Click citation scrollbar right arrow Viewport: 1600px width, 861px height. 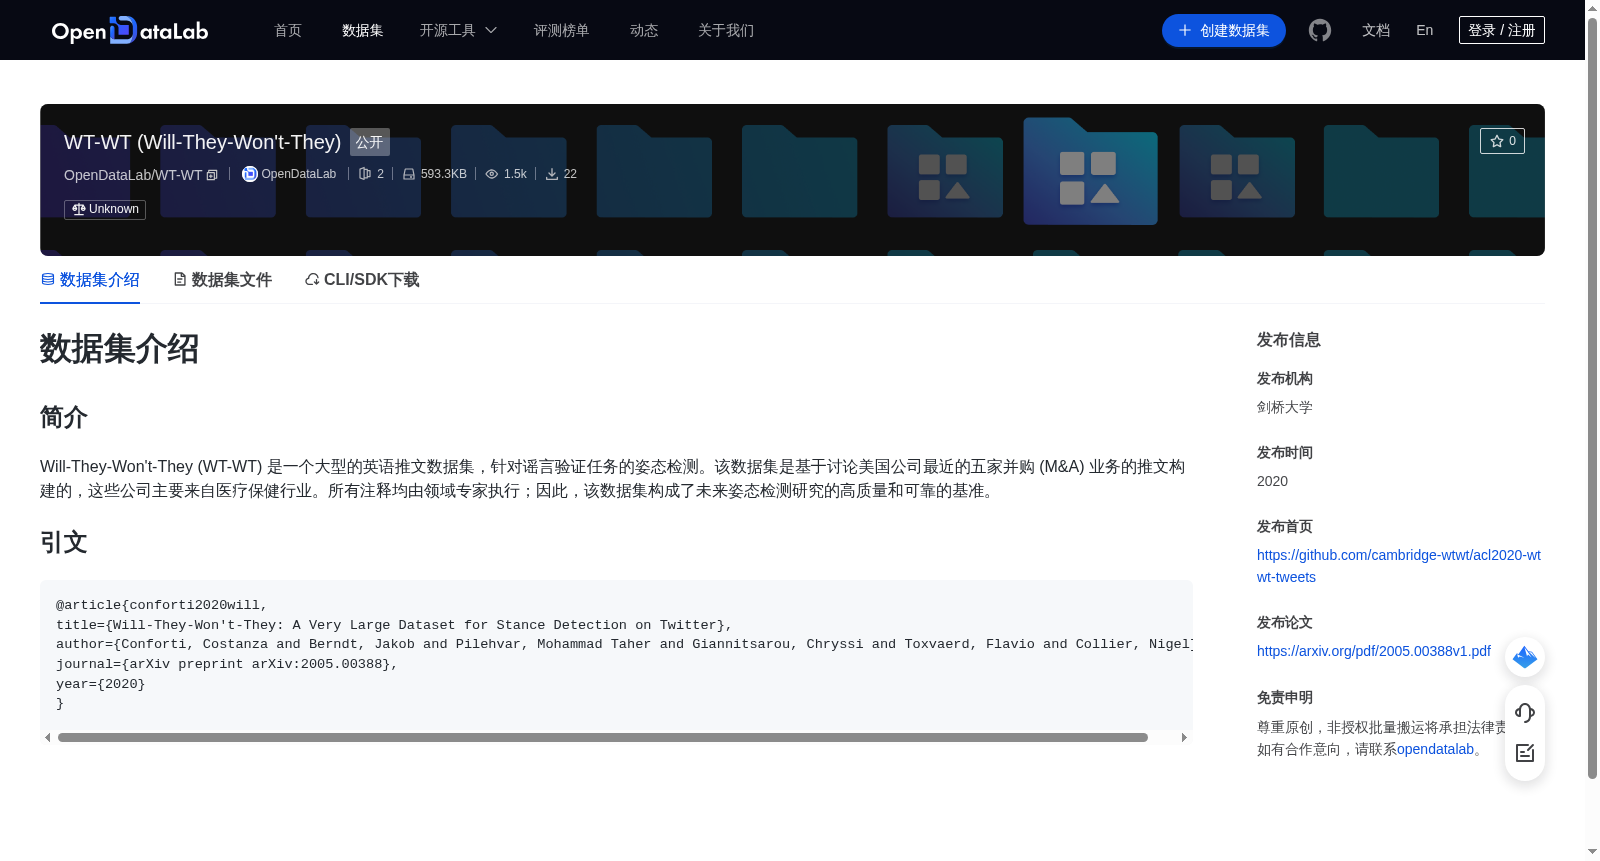click(1184, 738)
